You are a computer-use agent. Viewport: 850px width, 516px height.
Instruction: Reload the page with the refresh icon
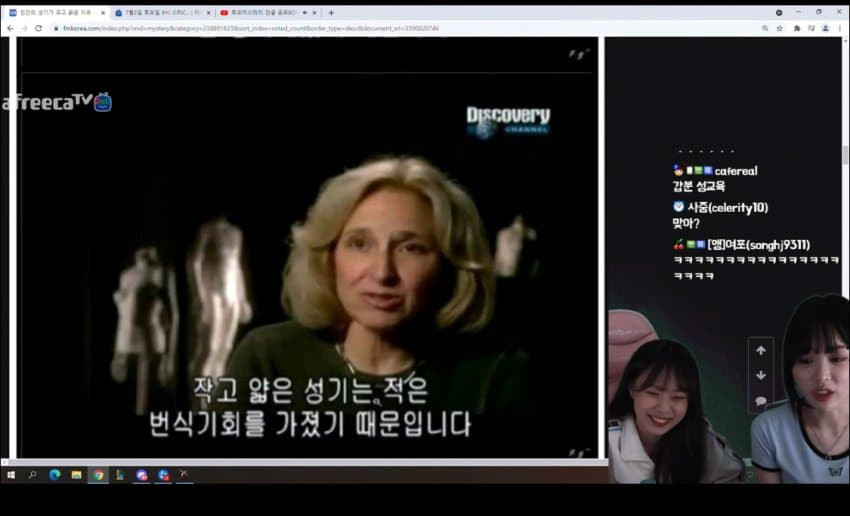38,28
